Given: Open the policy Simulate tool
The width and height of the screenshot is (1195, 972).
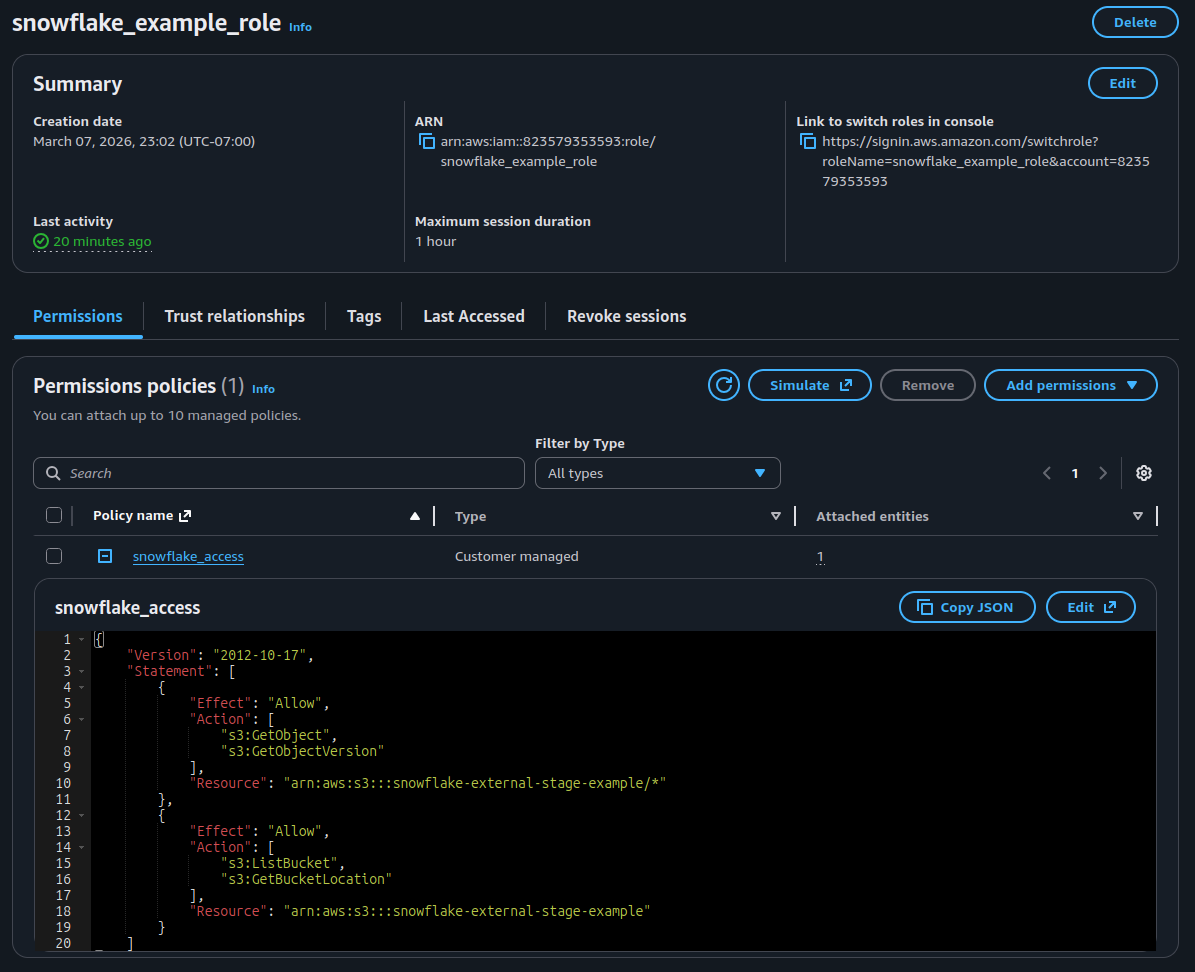Looking at the screenshot, I should [x=809, y=385].
